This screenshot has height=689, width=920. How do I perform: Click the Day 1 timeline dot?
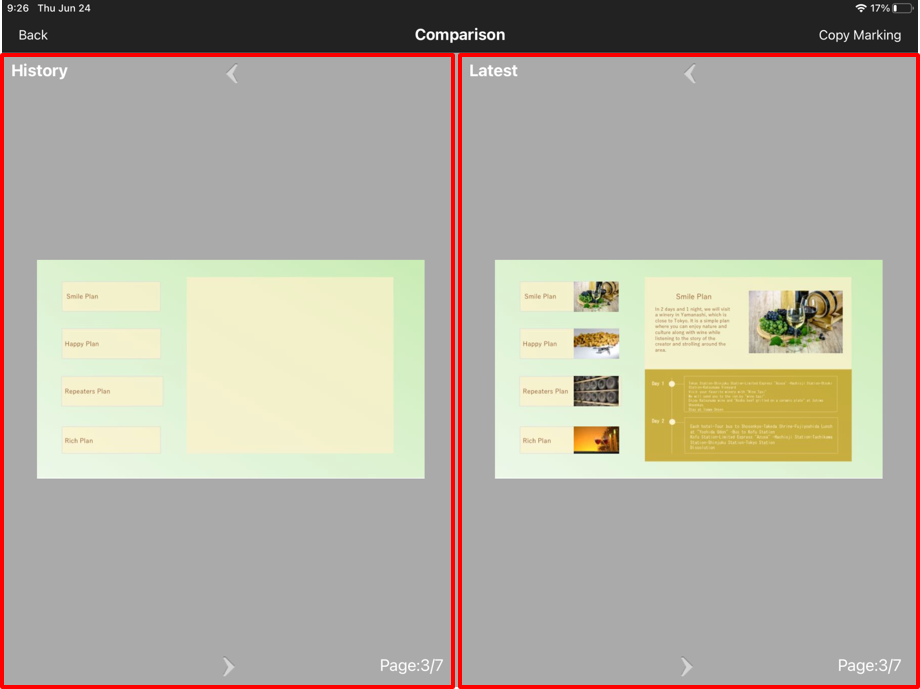(672, 384)
